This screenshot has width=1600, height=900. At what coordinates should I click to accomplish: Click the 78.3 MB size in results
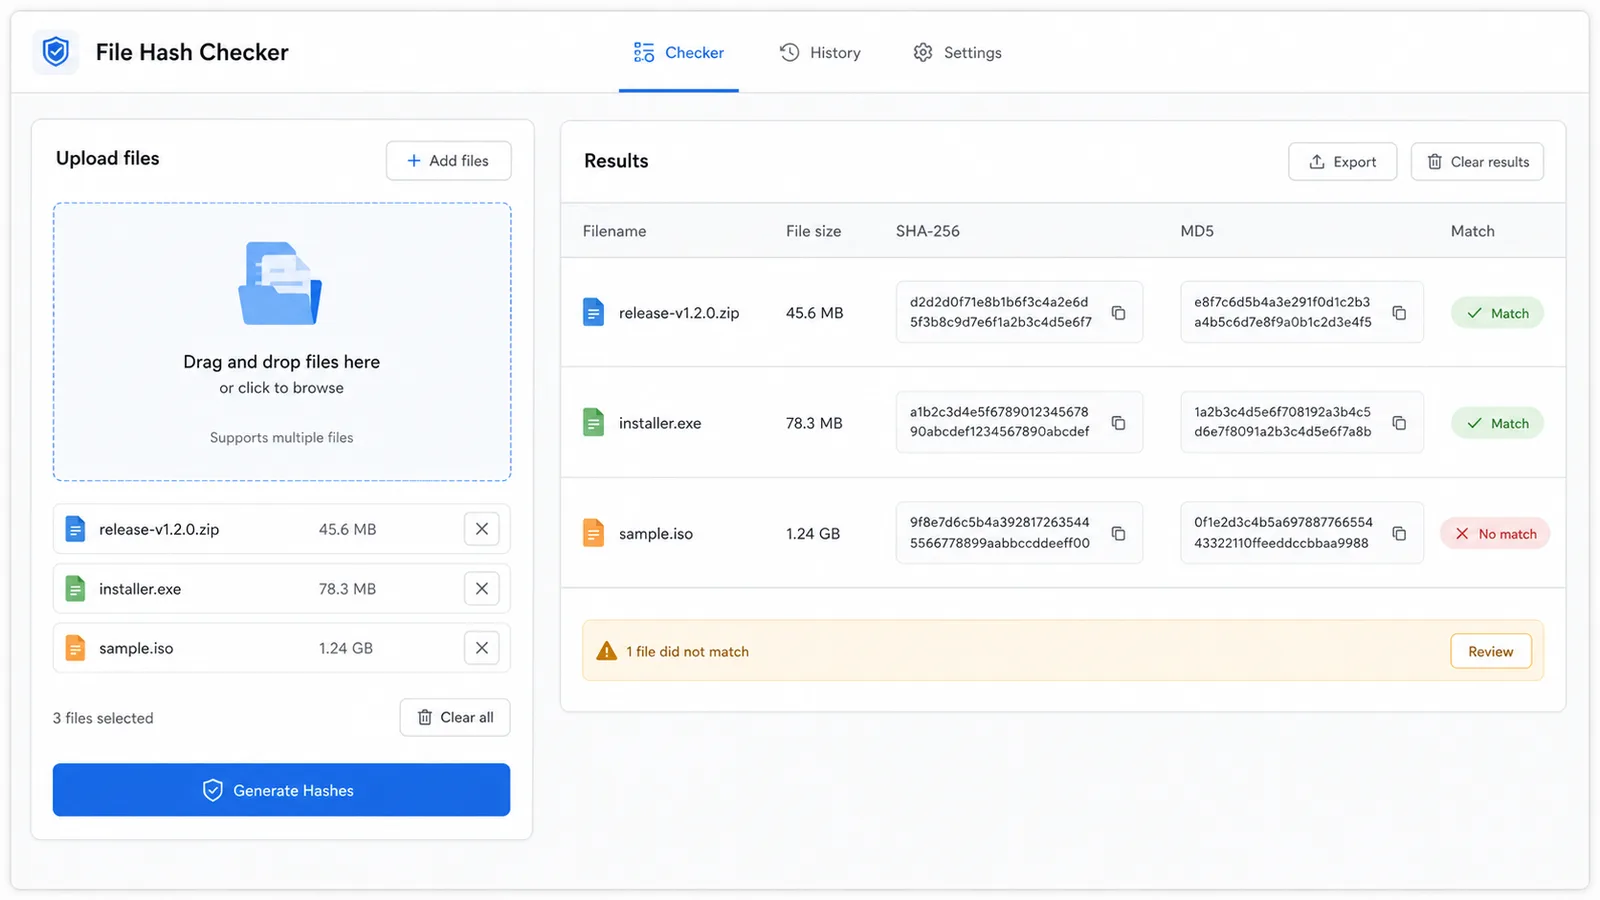pos(814,423)
